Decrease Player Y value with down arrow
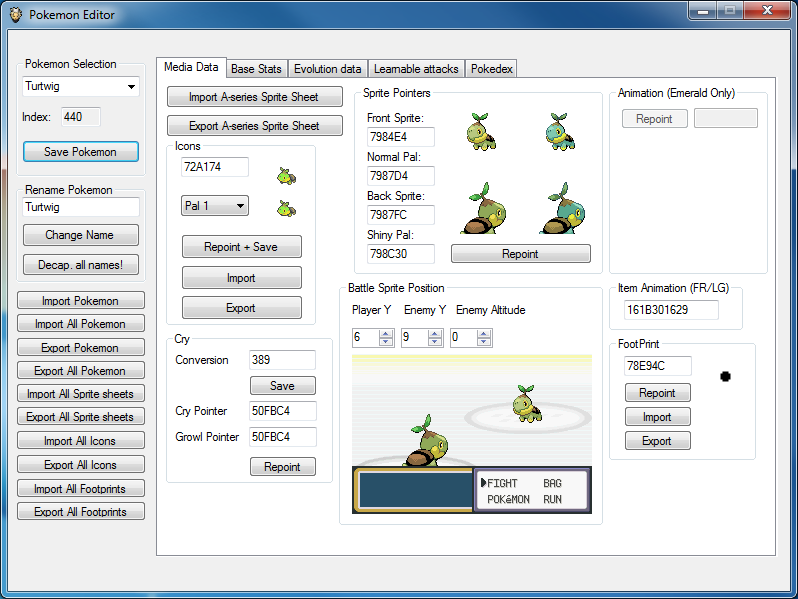Image resolution: width=798 pixels, height=599 pixels. click(x=386, y=341)
